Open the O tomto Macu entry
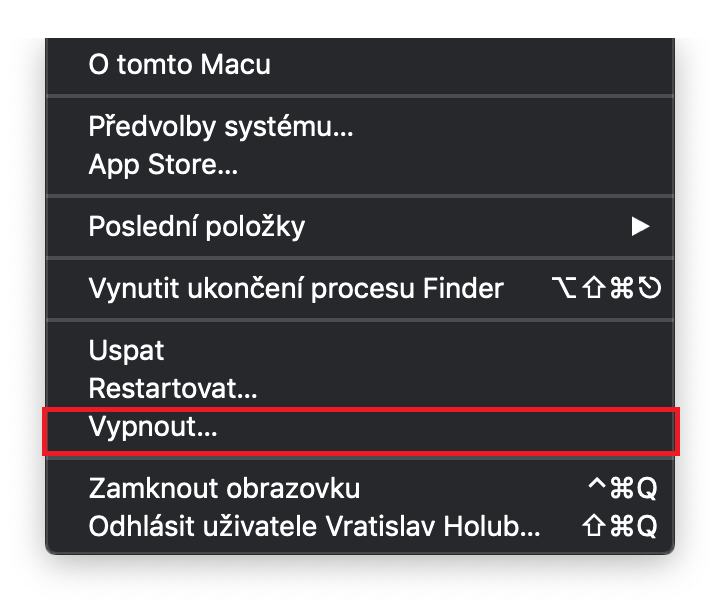This screenshot has height=608, width=720. 180,66
